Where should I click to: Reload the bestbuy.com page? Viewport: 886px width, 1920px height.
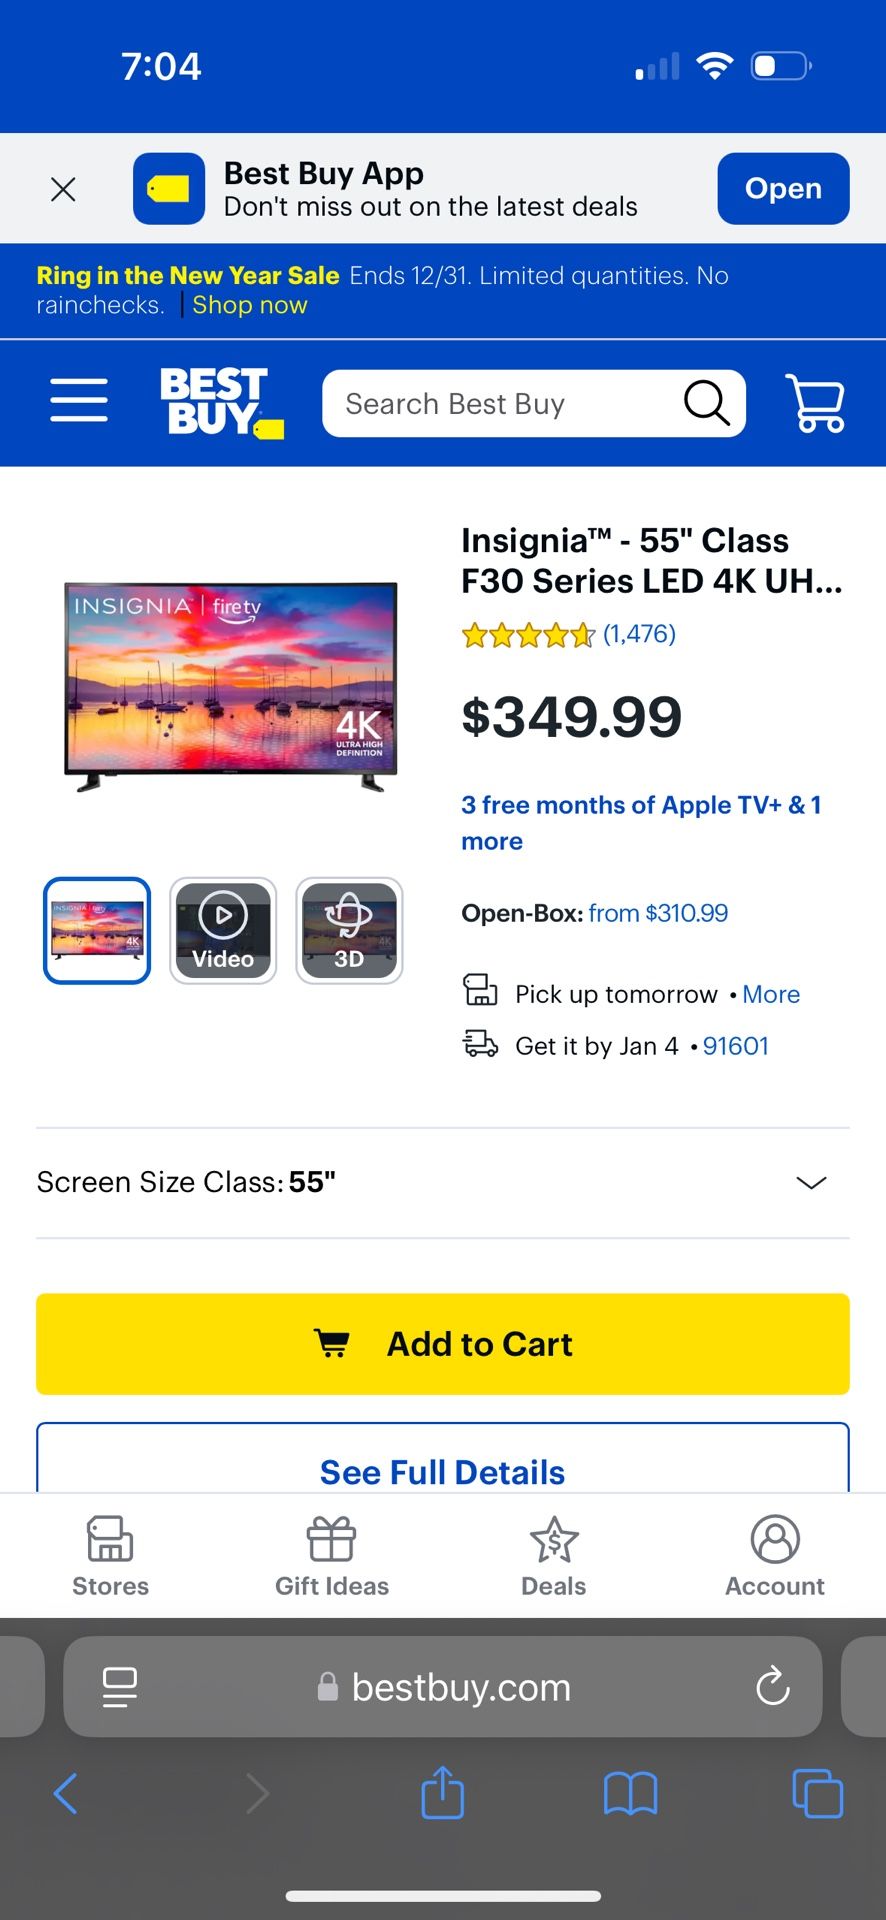click(772, 1687)
